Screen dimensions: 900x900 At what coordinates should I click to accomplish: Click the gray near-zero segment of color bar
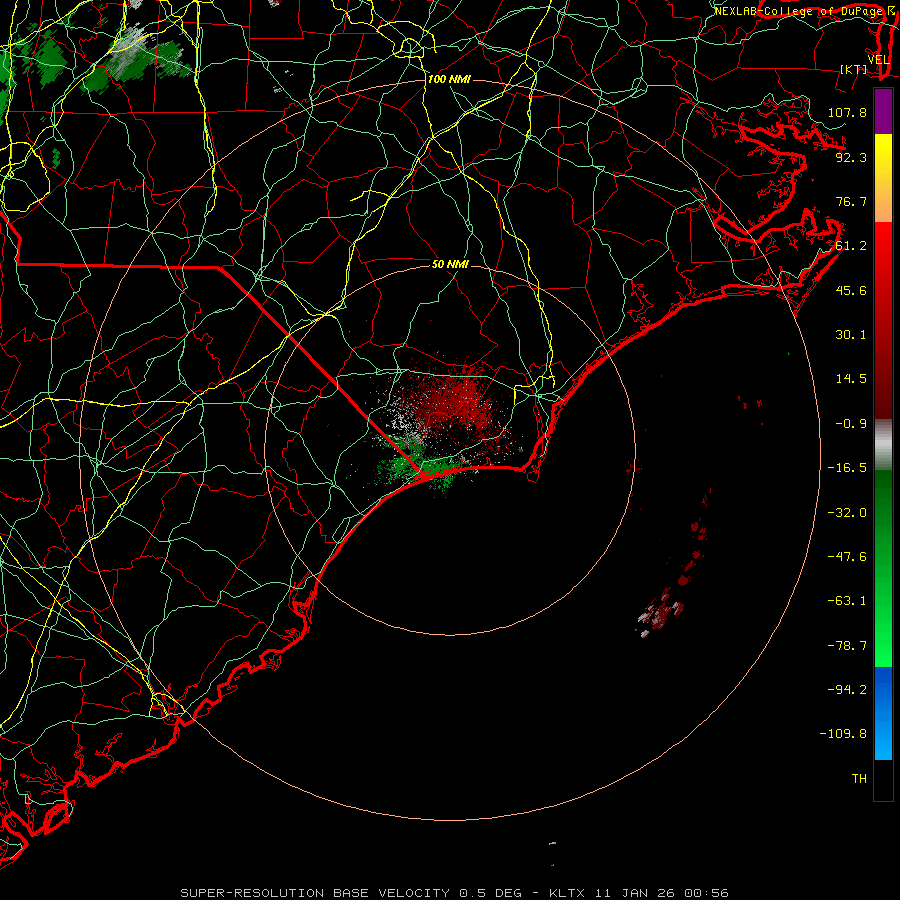click(x=883, y=445)
